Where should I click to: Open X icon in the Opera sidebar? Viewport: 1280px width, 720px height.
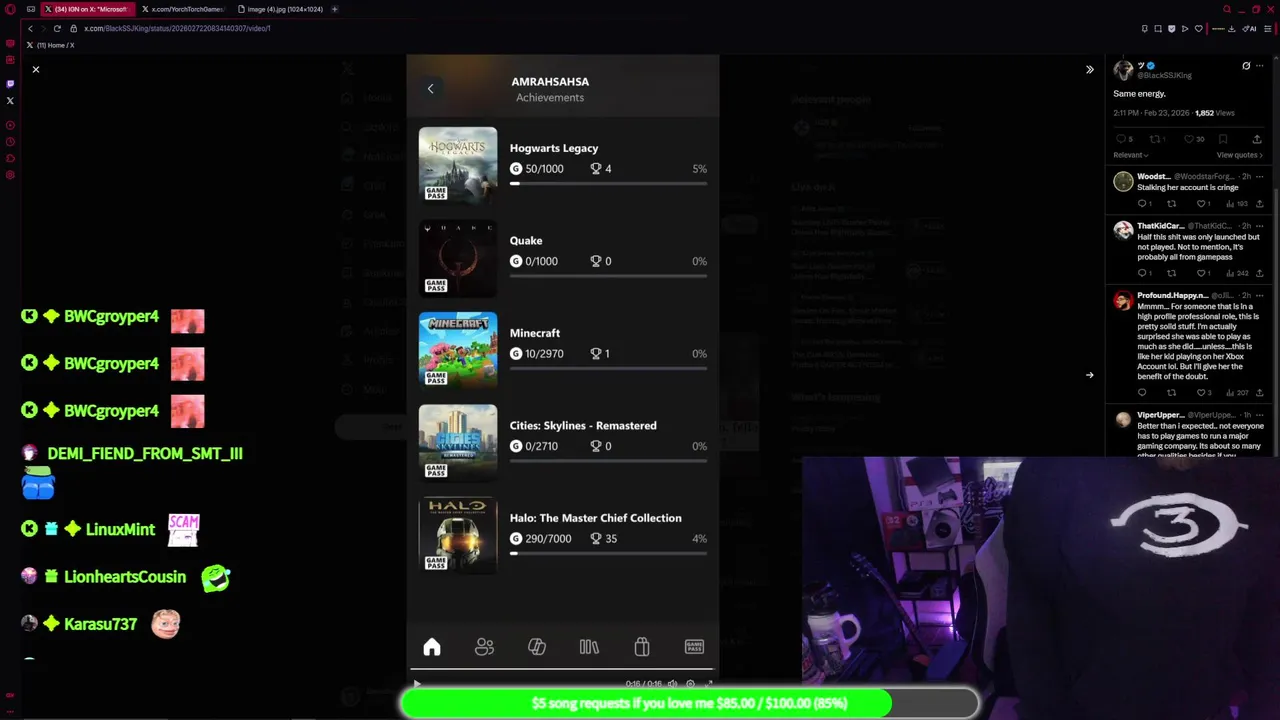10,101
